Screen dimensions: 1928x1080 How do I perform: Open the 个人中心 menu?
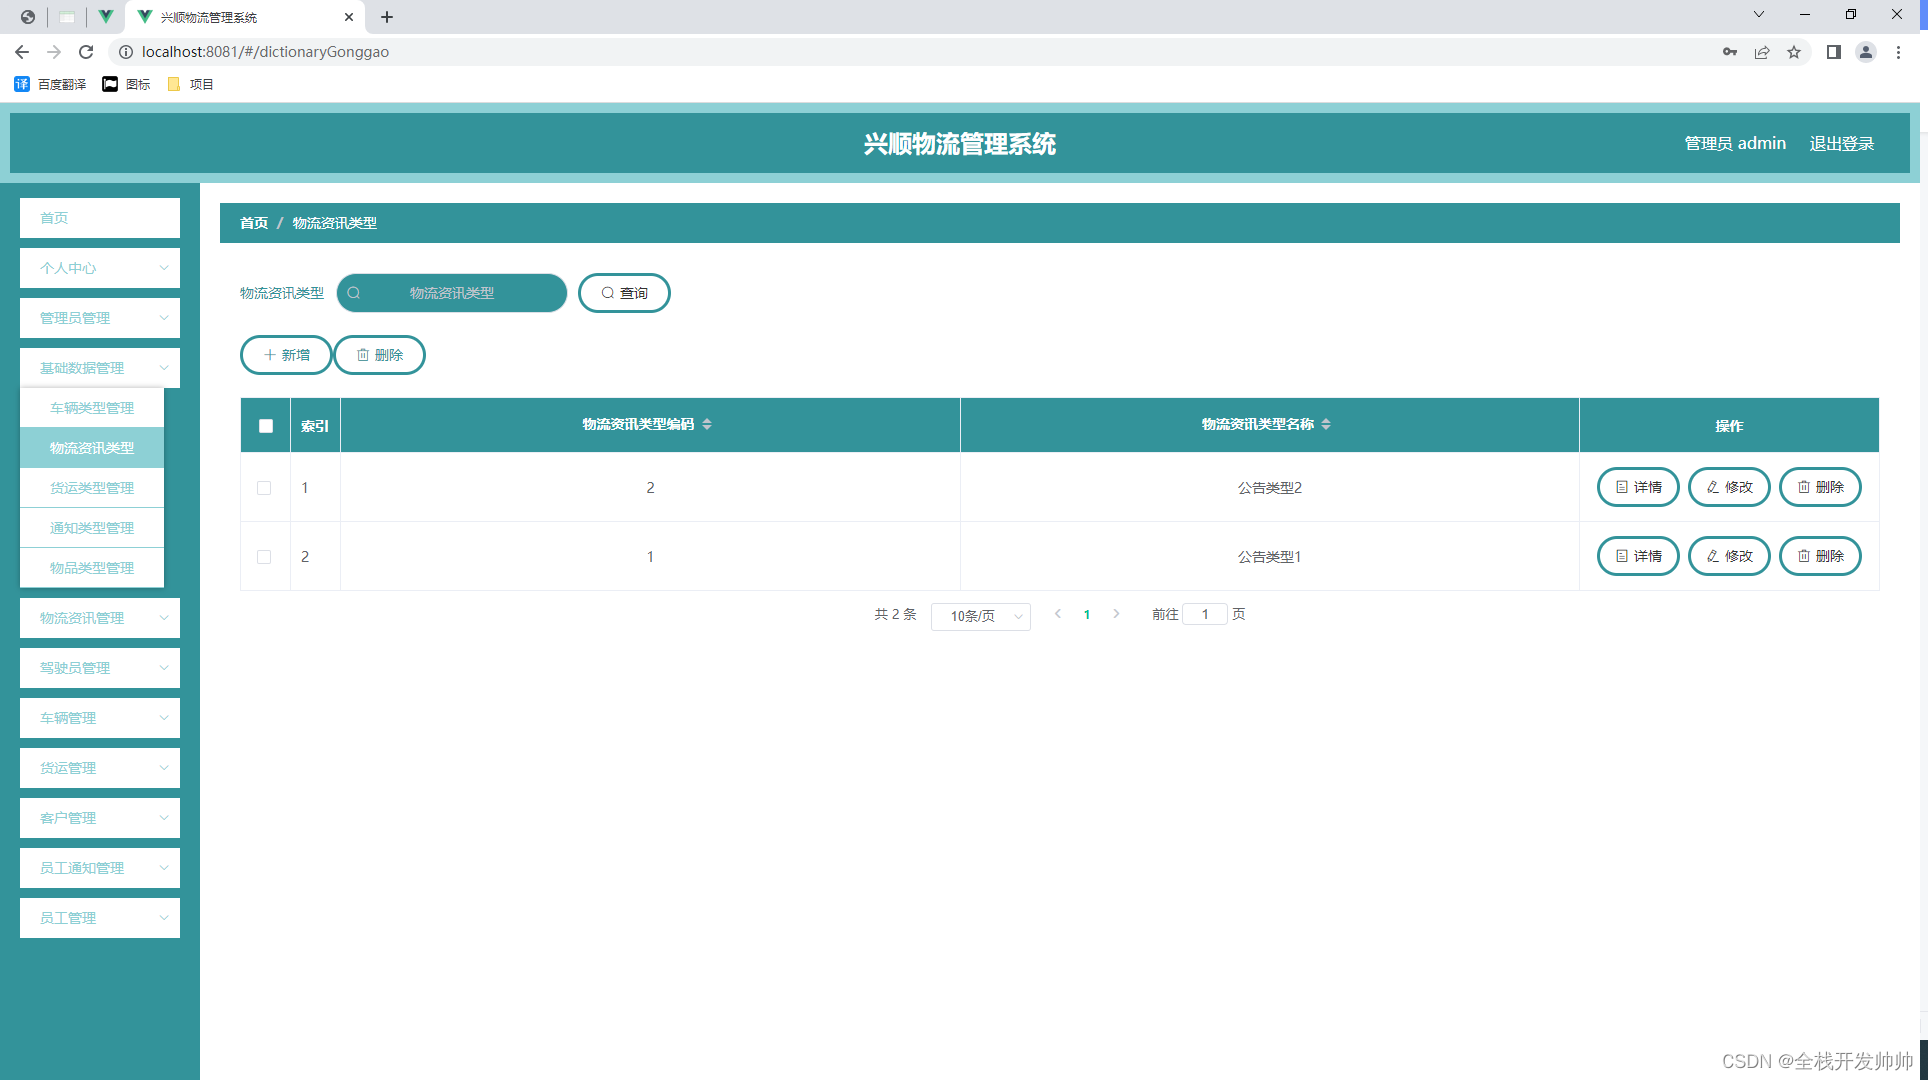(x=99, y=267)
